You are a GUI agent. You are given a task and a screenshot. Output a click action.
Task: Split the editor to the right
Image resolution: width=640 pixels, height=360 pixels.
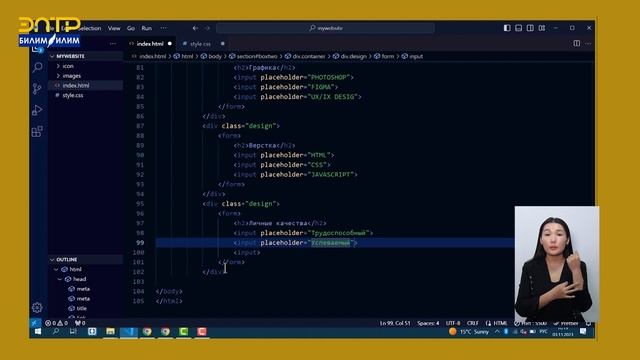(x=576, y=43)
